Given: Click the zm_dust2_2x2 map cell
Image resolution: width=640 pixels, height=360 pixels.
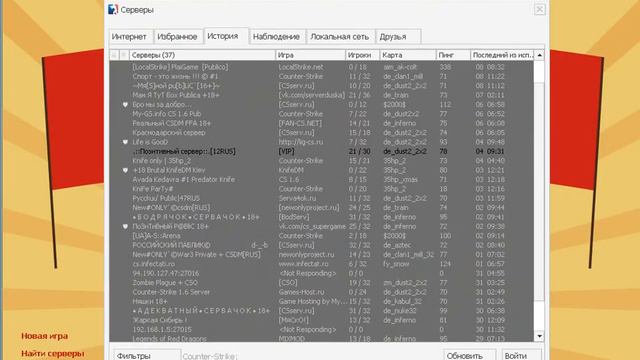Looking at the screenshot, I should click(x=405, y=283).
